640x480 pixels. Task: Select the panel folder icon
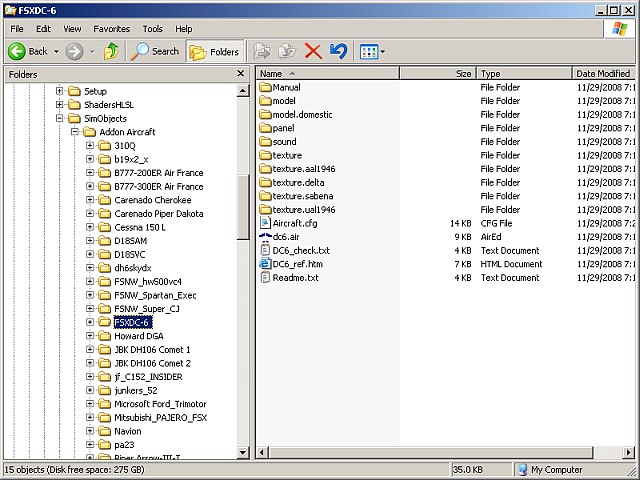[x=265, y=128]
